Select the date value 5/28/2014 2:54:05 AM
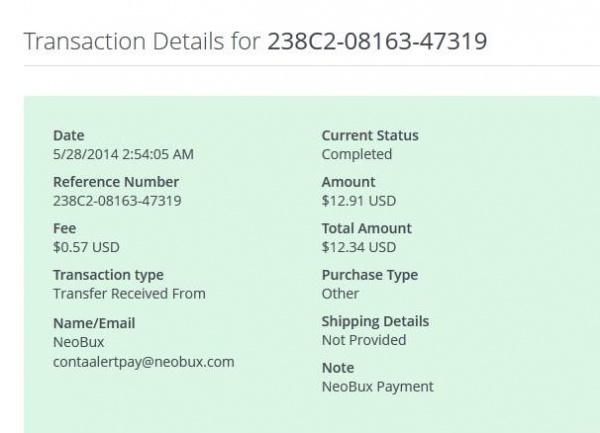Image resolution: width=600 pixels, height=433 pixels. 123,154
